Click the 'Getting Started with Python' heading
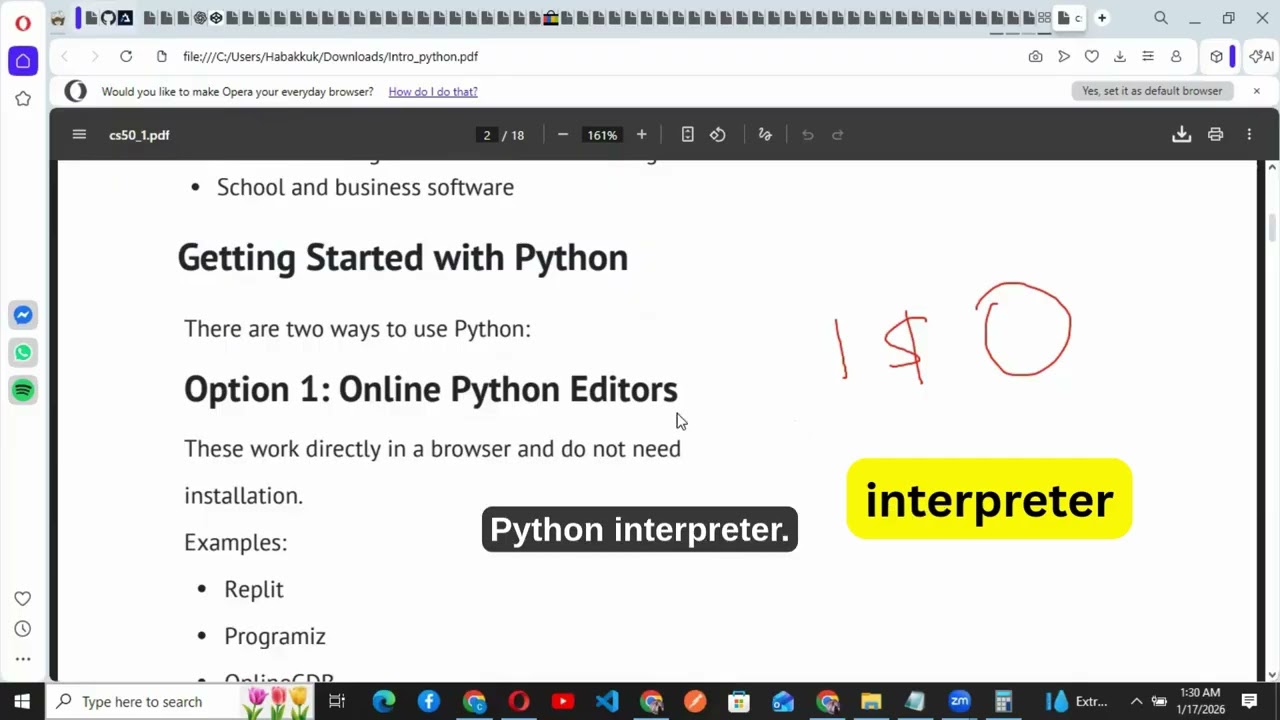 tap(403, 258)
